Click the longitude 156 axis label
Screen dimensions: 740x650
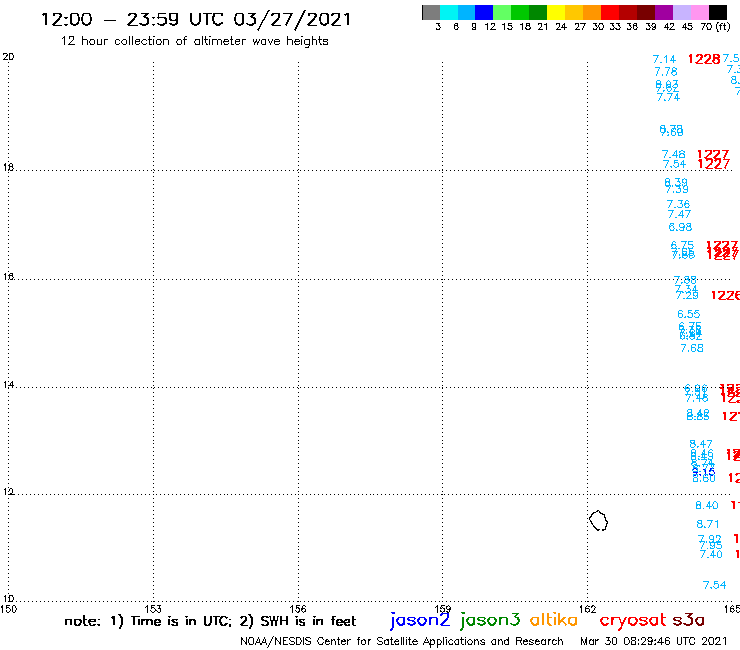click(298, 609)
